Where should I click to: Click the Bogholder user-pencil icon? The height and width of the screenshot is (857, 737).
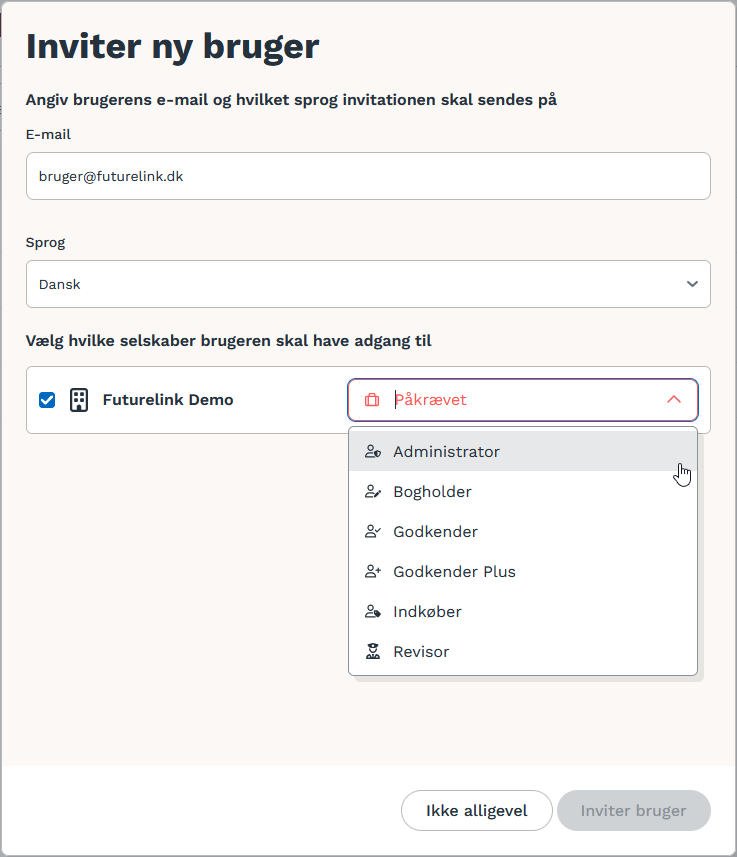(373, 491)
